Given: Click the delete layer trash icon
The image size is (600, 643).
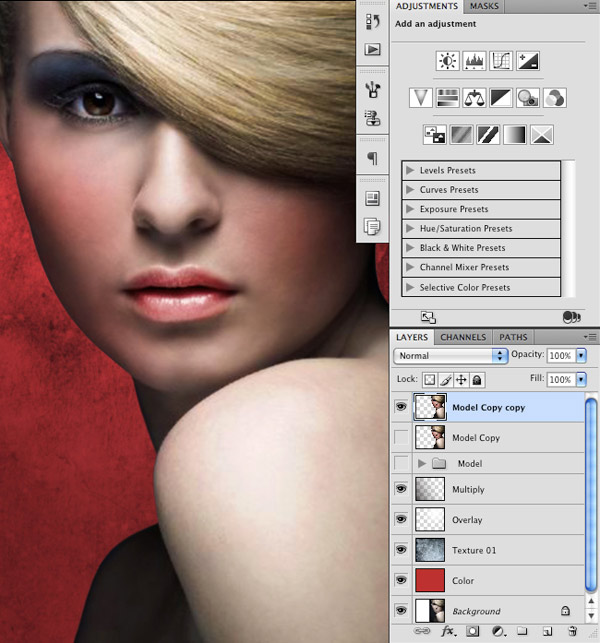Looking at the screenshot, I should pyautogui.click(x=572, y=632).
